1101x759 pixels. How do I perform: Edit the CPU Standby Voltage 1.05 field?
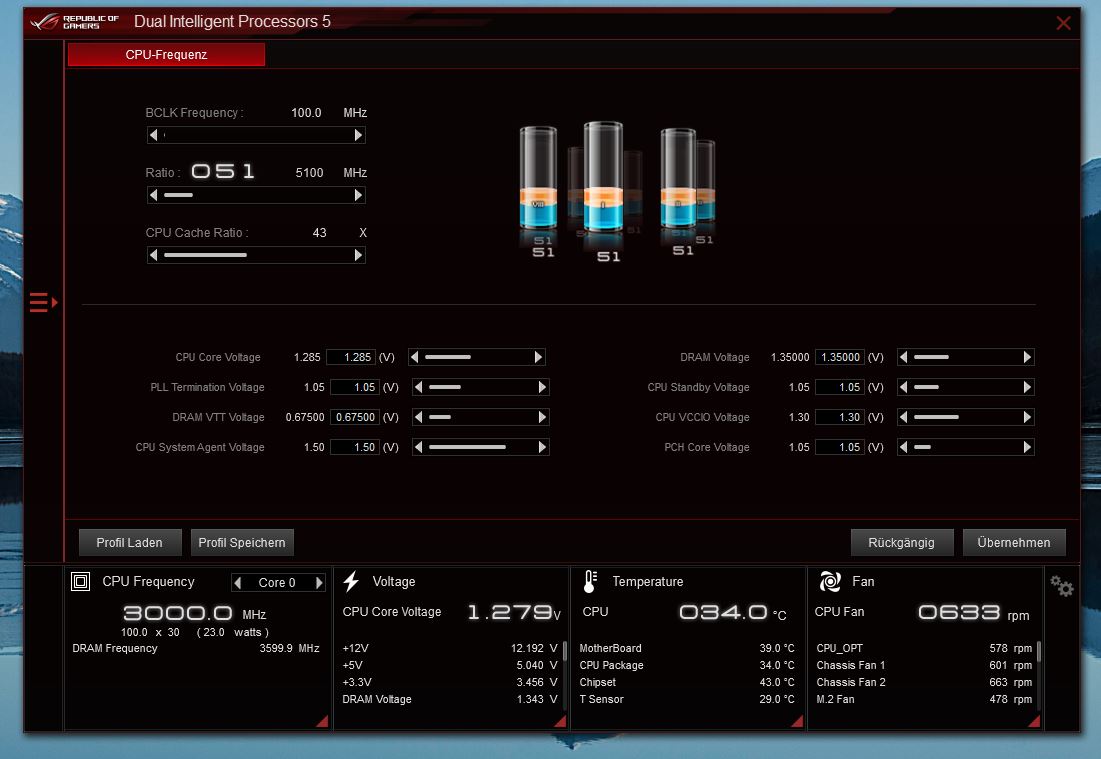840,387
